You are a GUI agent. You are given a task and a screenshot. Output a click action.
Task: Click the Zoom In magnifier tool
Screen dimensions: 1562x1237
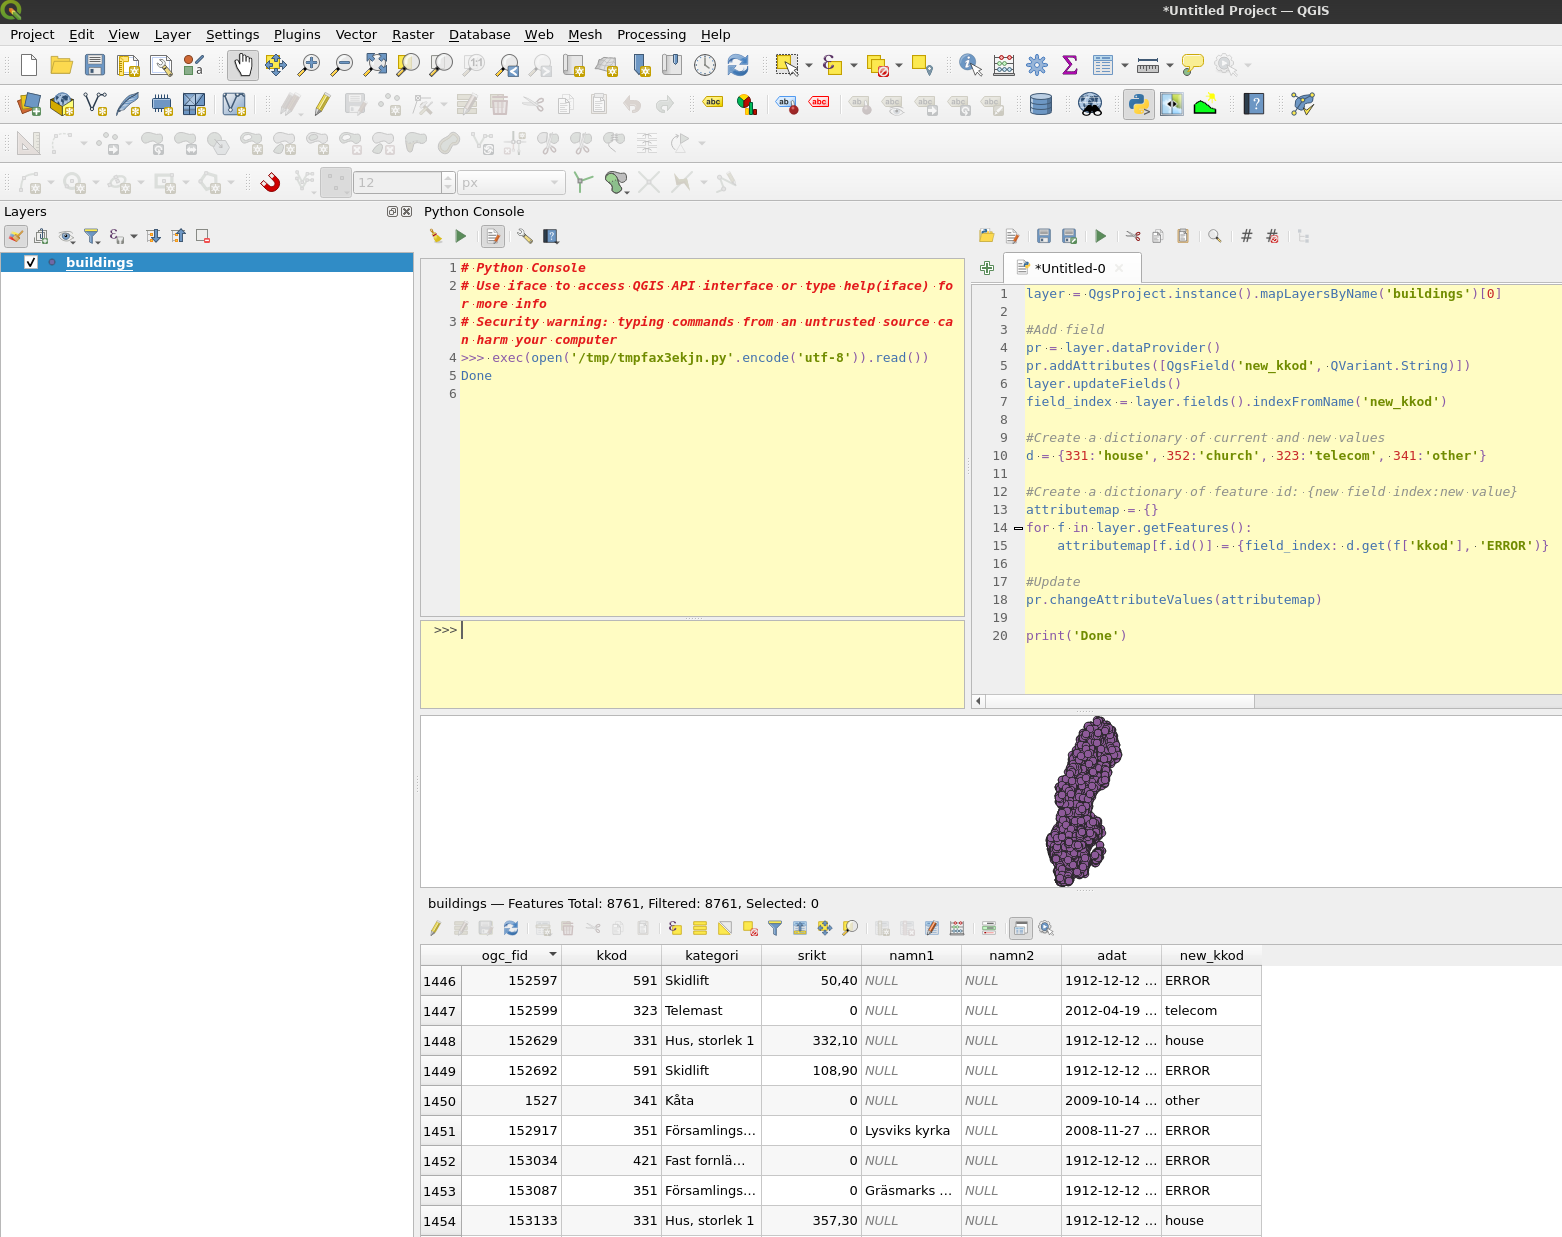coord(309,65)
